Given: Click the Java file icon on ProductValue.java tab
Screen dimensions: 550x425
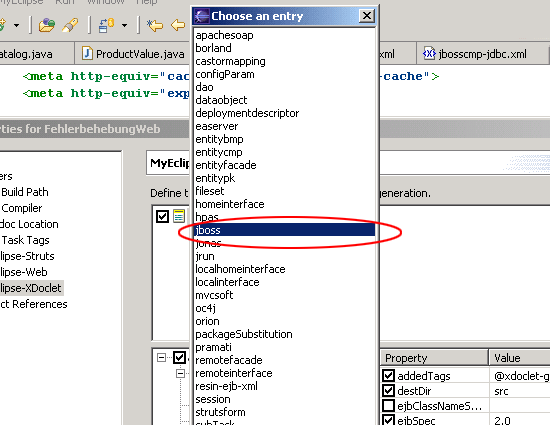Looking at the screenshot, I should pyautogui.click(x=87, y=53).
